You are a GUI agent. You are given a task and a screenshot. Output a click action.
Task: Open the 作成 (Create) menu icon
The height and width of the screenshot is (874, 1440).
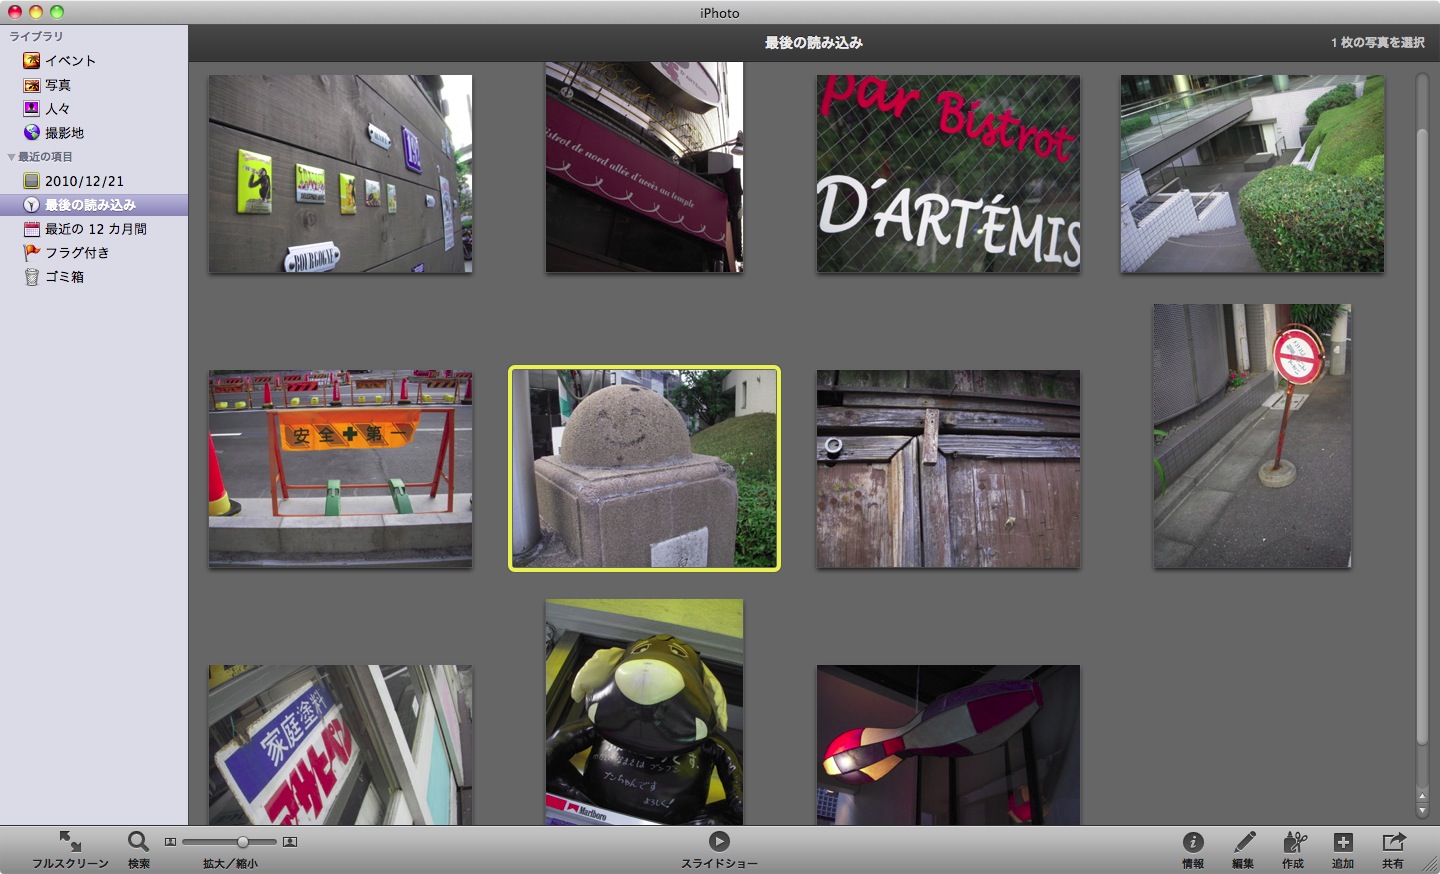(x=1294, y=847)
